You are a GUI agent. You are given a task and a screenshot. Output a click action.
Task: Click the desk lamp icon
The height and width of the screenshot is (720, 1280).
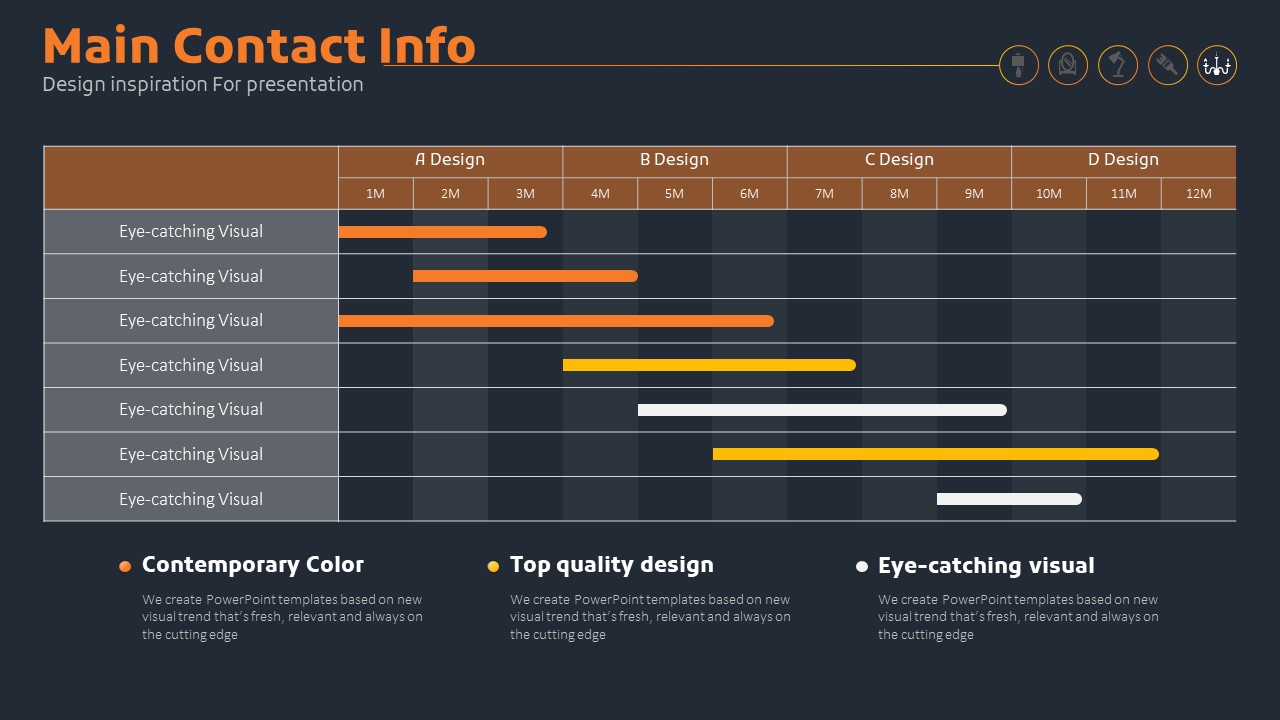tap(1118, 65)
